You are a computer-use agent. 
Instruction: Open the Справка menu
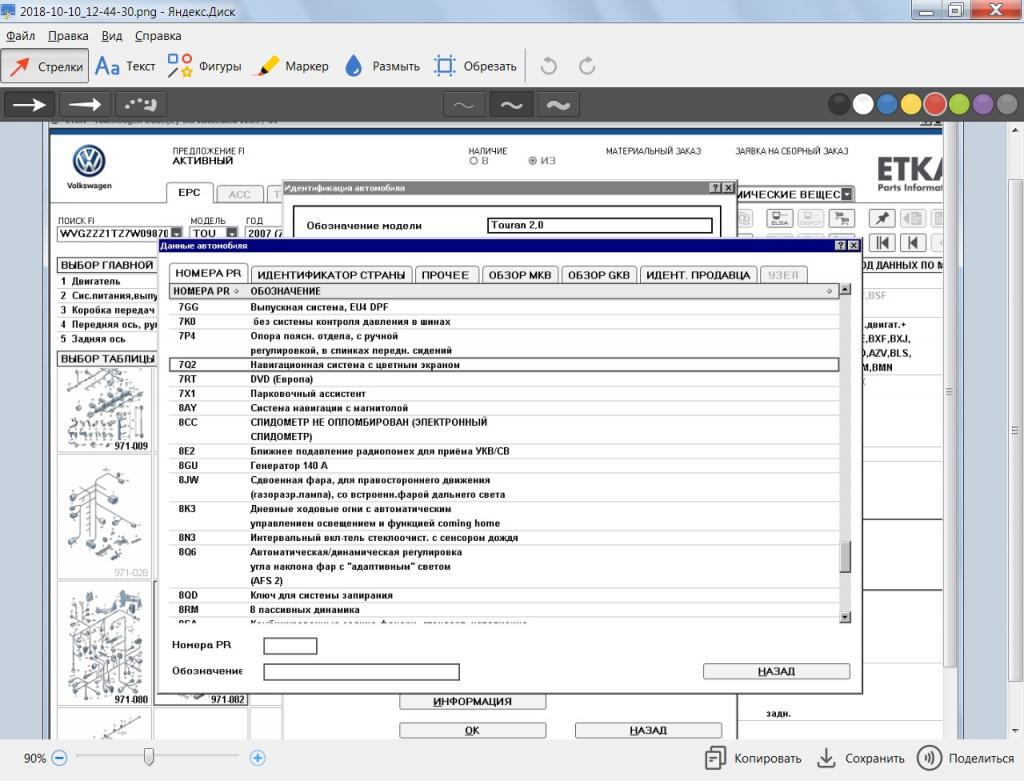pyautogui.click(x=158, y=36)
